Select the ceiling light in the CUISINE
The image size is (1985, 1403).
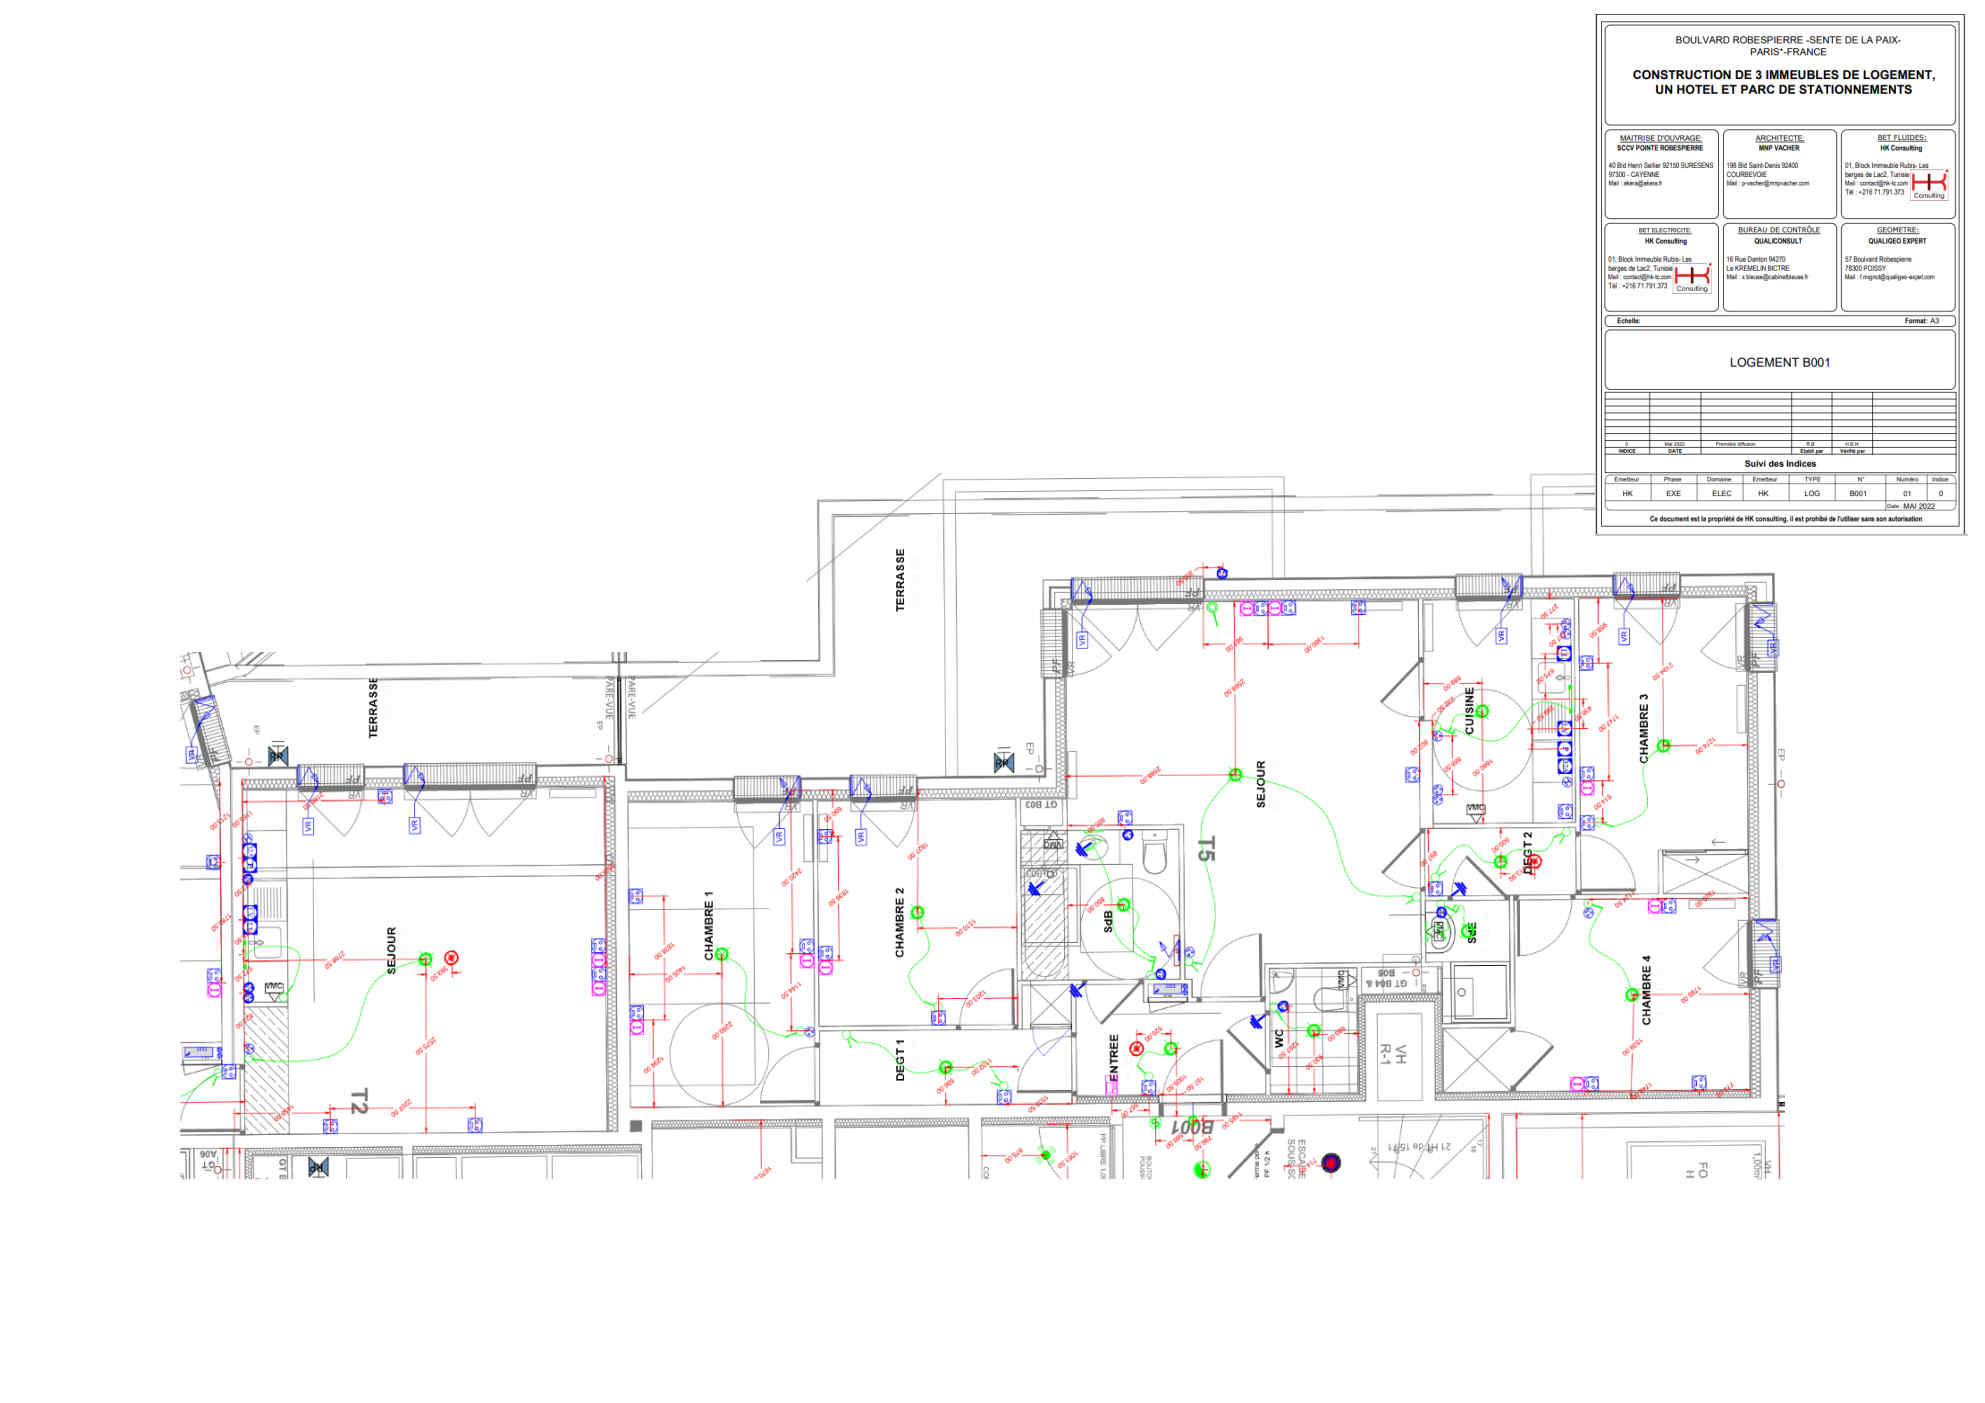(1482, 711)
